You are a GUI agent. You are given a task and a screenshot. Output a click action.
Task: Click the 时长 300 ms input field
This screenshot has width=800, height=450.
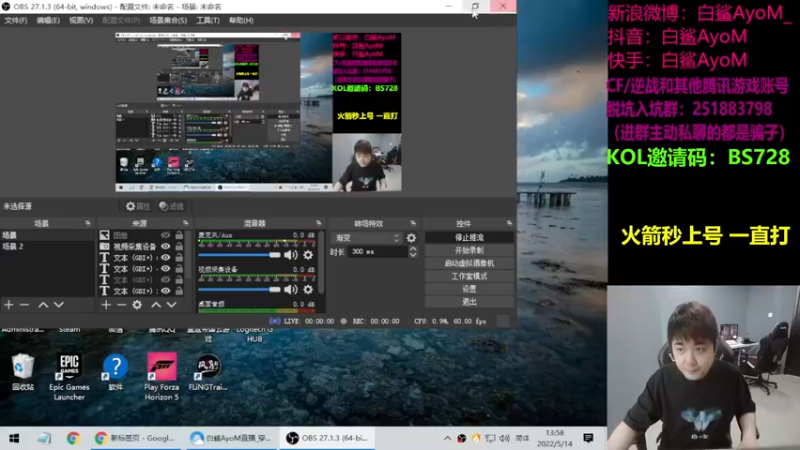pyautogui.click(x=378, y=252)
